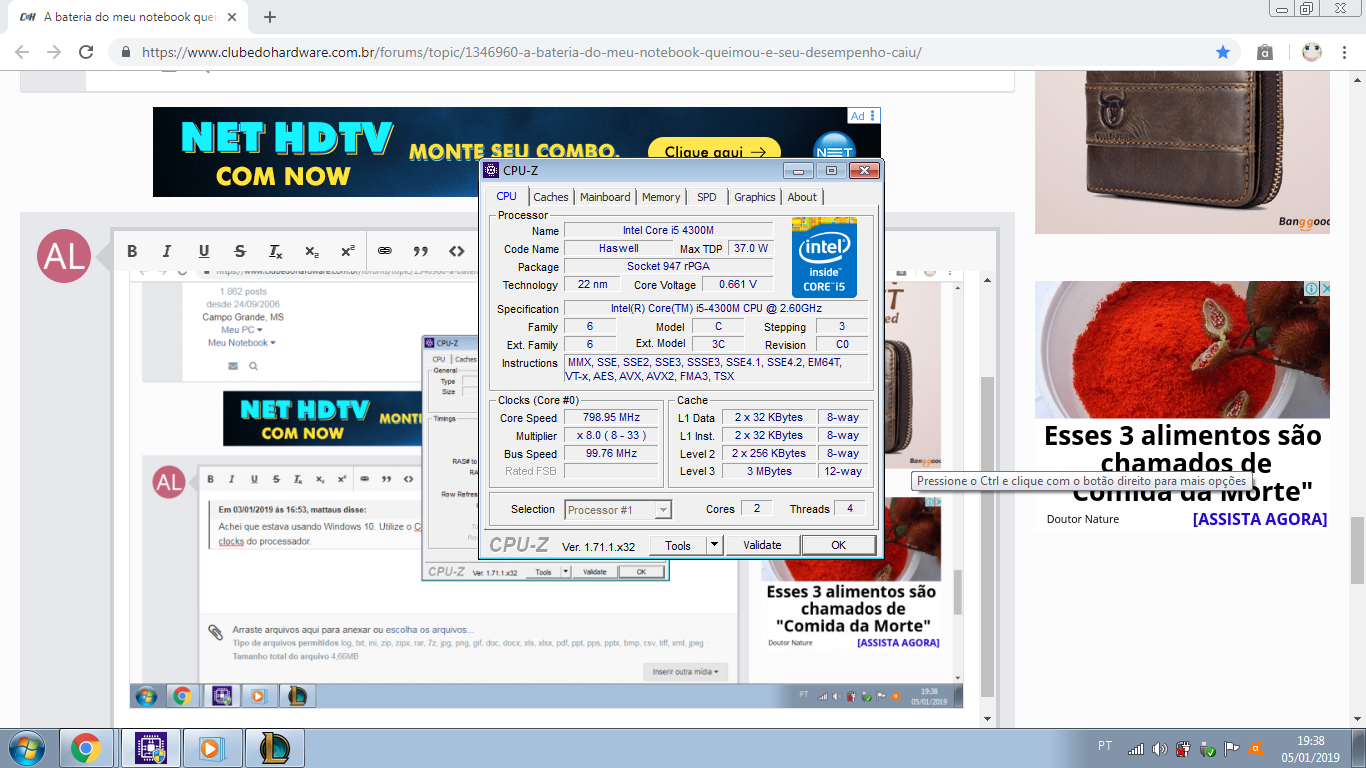Go back with Chrome's back arrow

pyautogui.click(x=22, y=52)
